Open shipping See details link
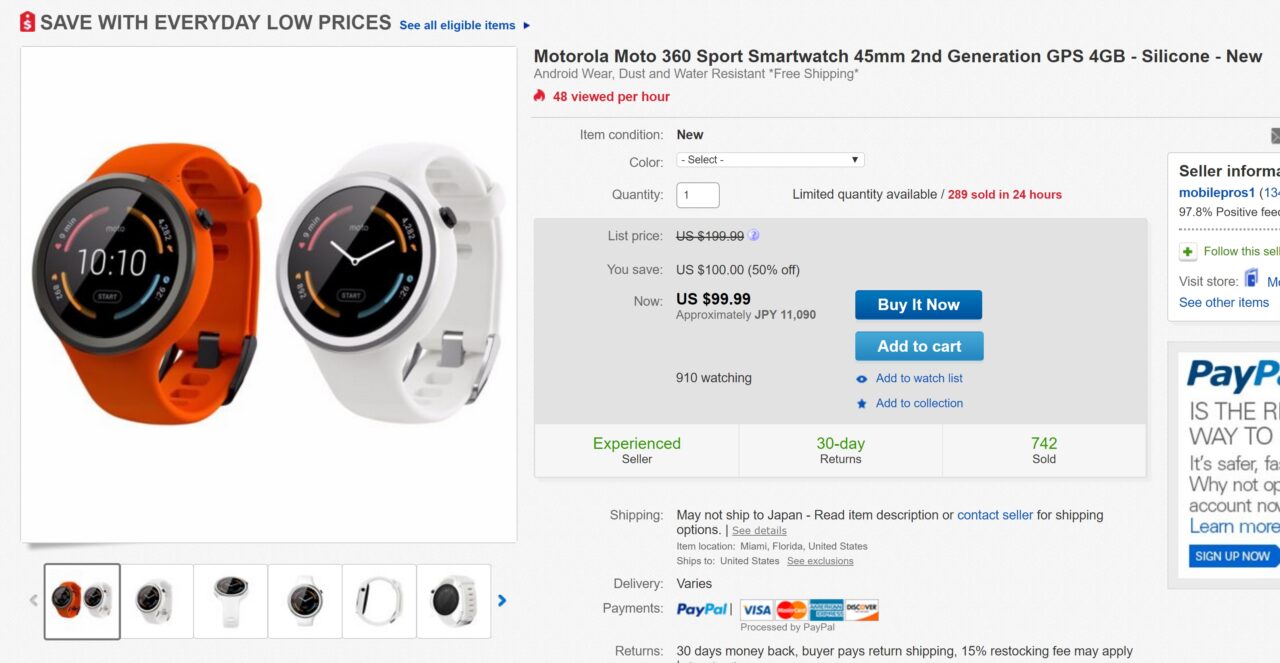The height and width of the screenshot is (663, 1280). point(759,531)
